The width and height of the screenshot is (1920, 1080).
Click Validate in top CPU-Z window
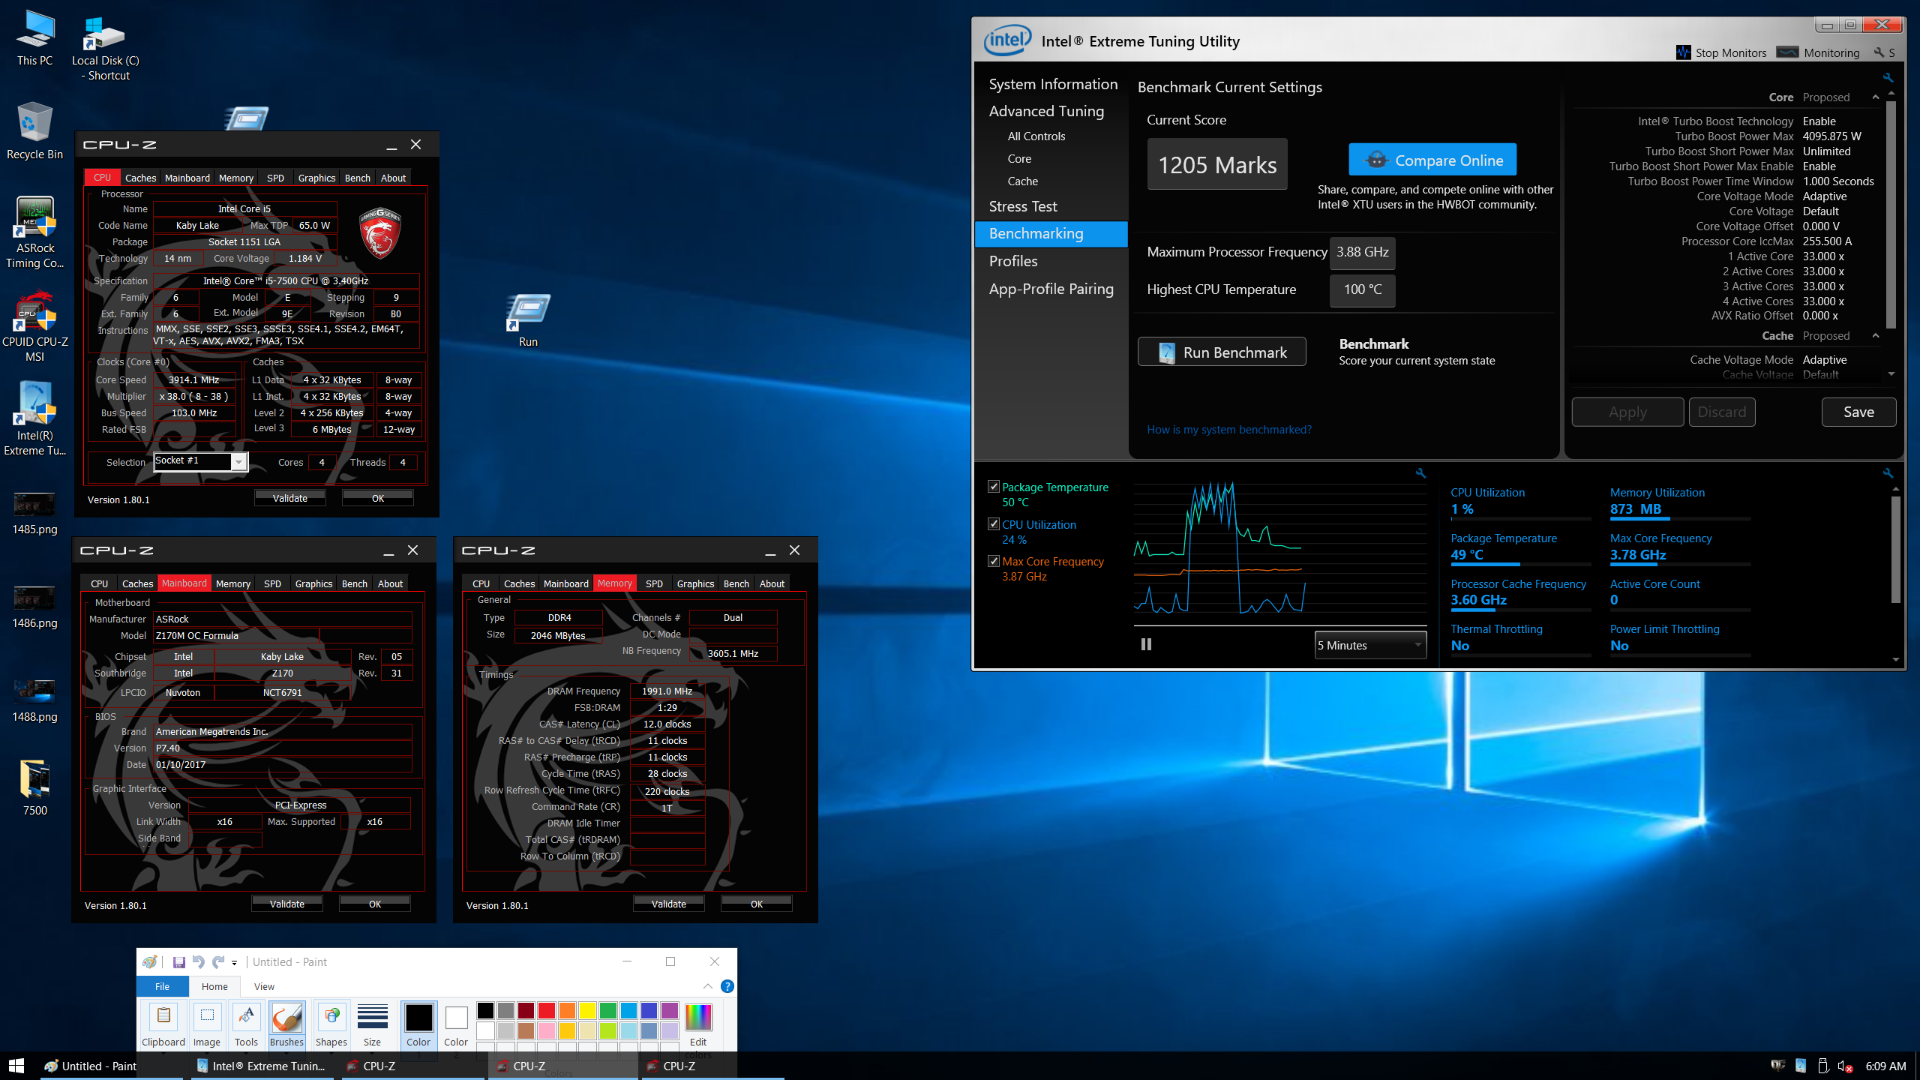290,498
